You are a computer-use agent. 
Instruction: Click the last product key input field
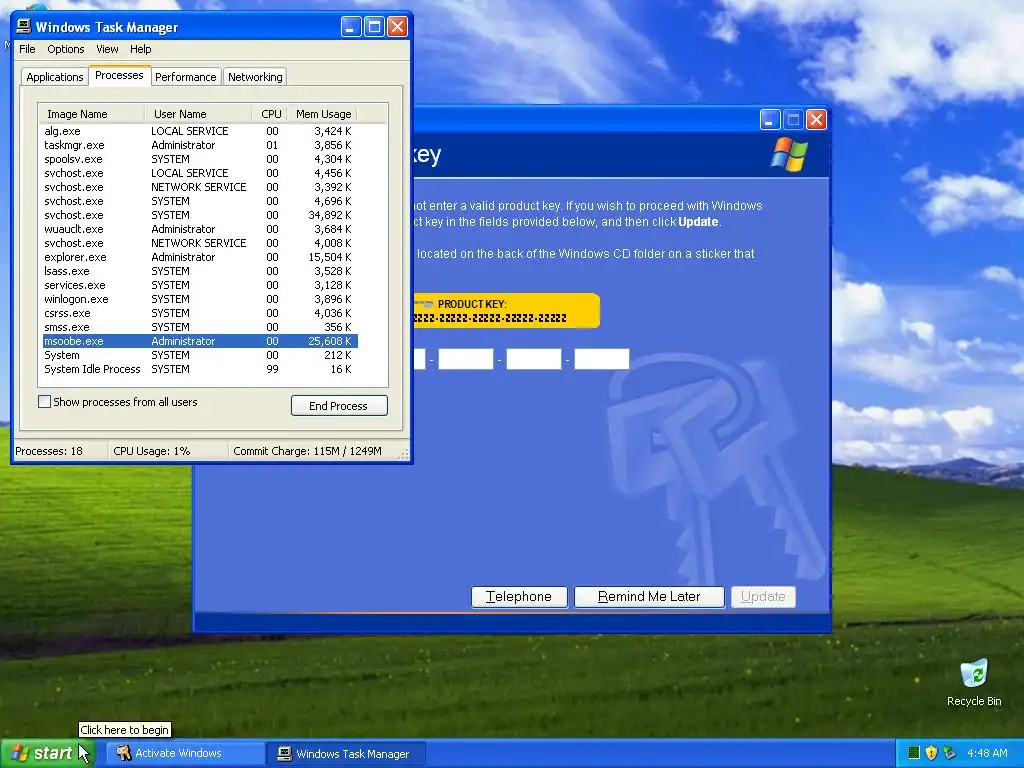[x=601, y=359]
